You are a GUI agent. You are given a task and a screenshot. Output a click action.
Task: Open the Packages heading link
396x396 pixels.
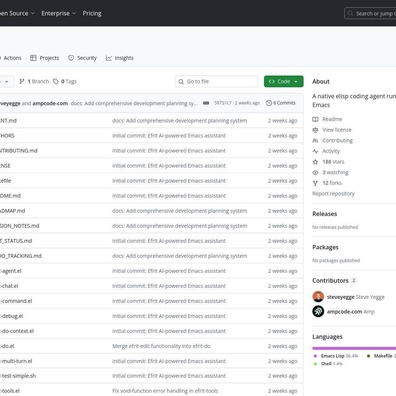[x=325, y=247]
